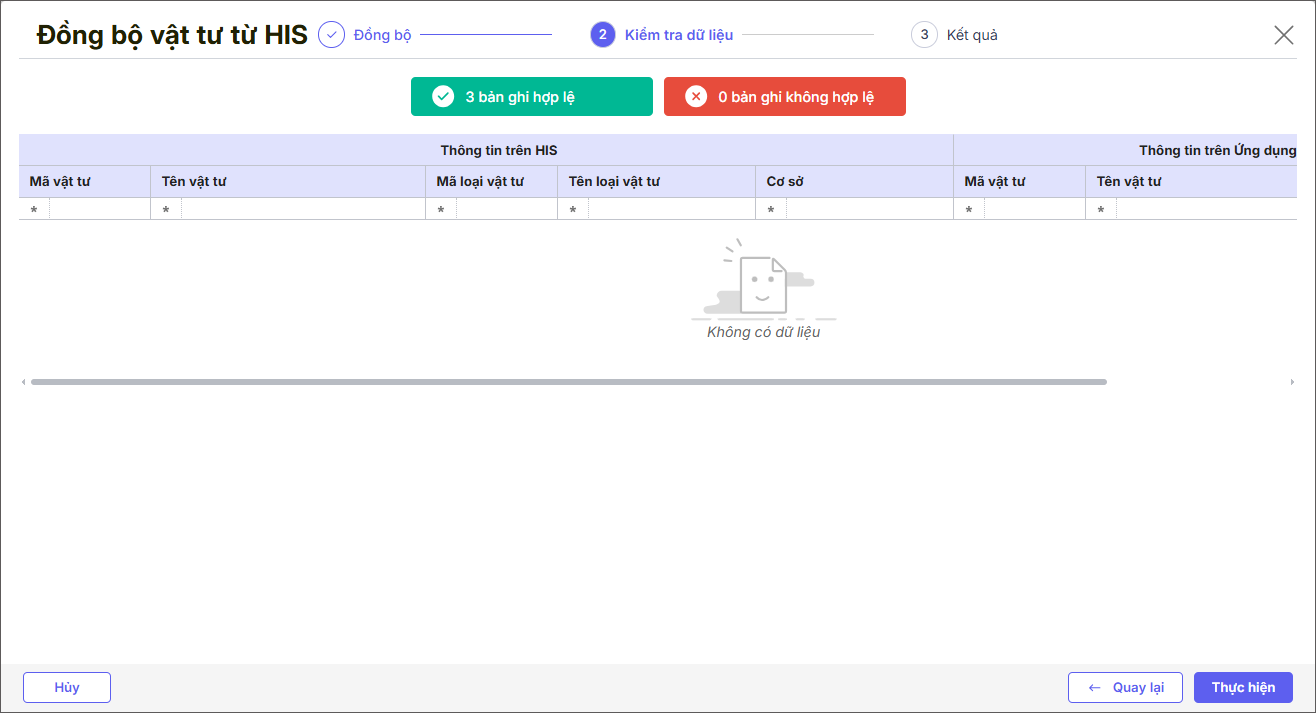Click the step 3 number circle
Image resolution: width=1316 pixels, height=713 pixels.
click(924, 35)
